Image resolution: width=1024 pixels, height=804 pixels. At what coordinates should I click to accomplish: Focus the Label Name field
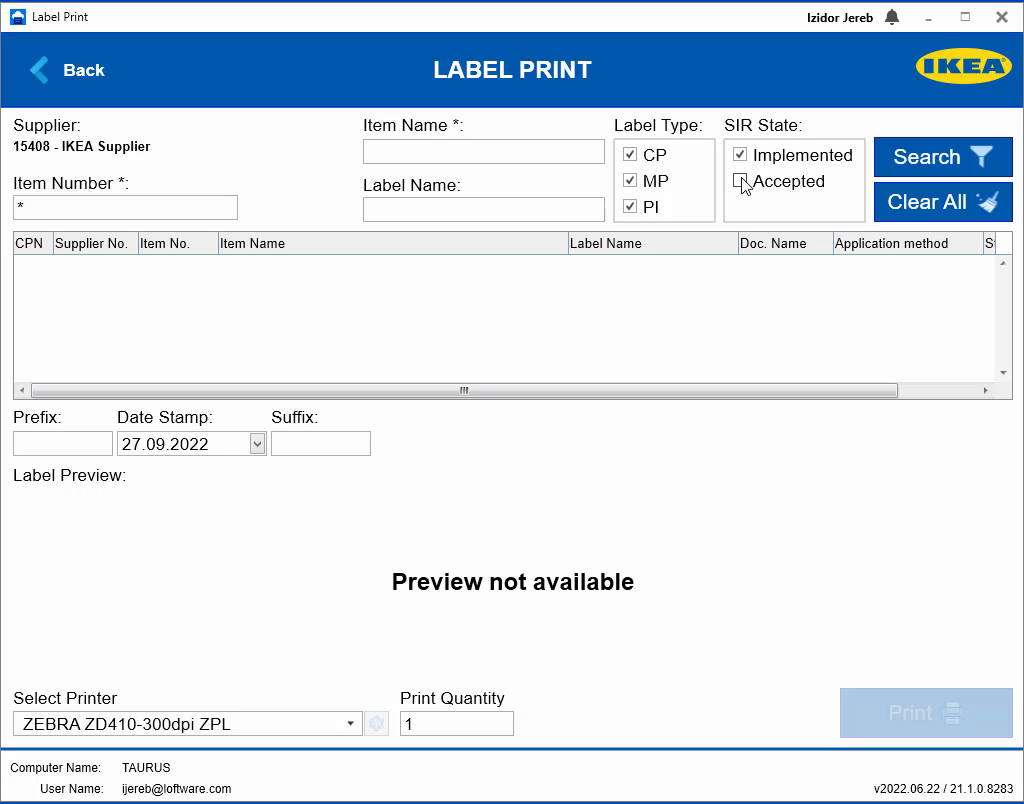click(x=484, y=210)
